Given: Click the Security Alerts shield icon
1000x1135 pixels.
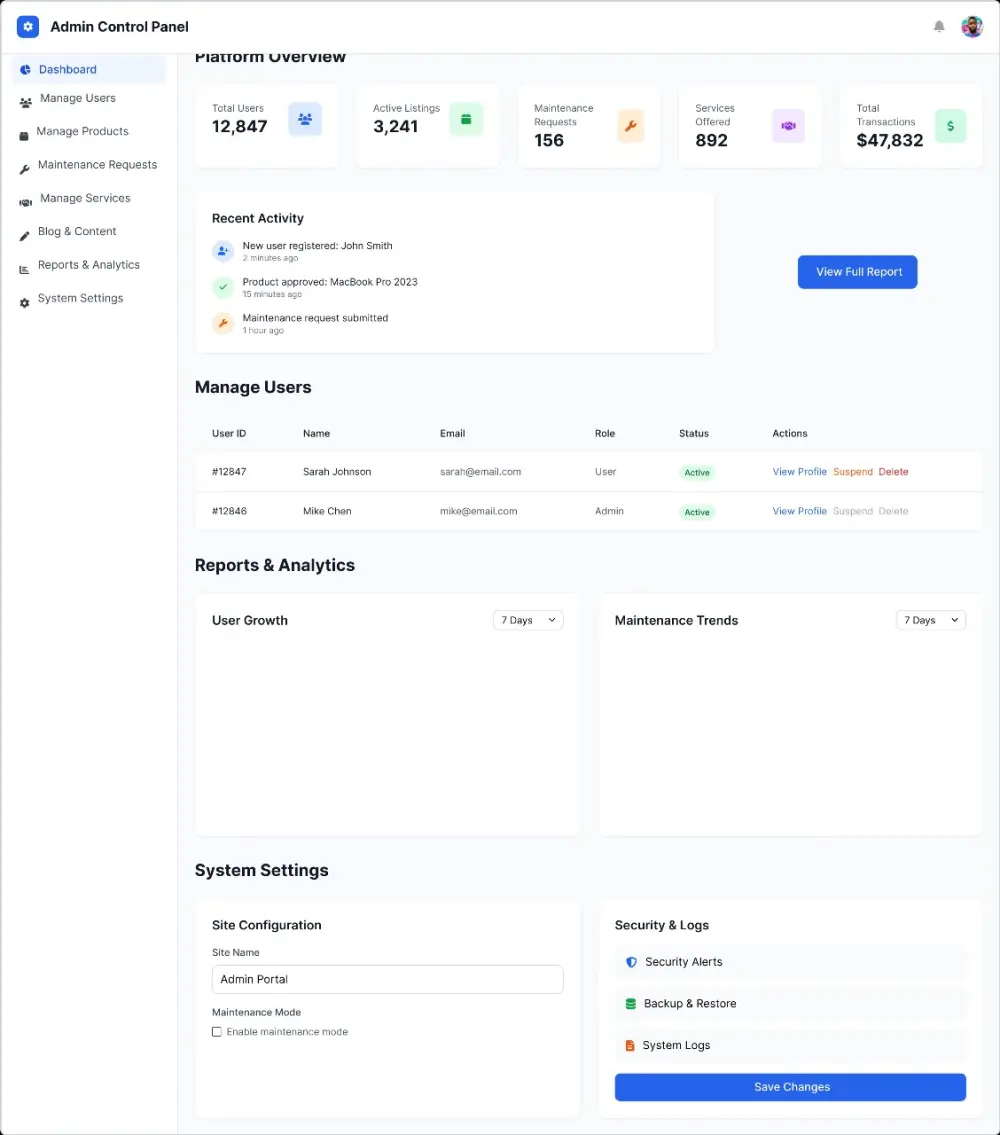Looking at the screenshot, I should [630, 961].
